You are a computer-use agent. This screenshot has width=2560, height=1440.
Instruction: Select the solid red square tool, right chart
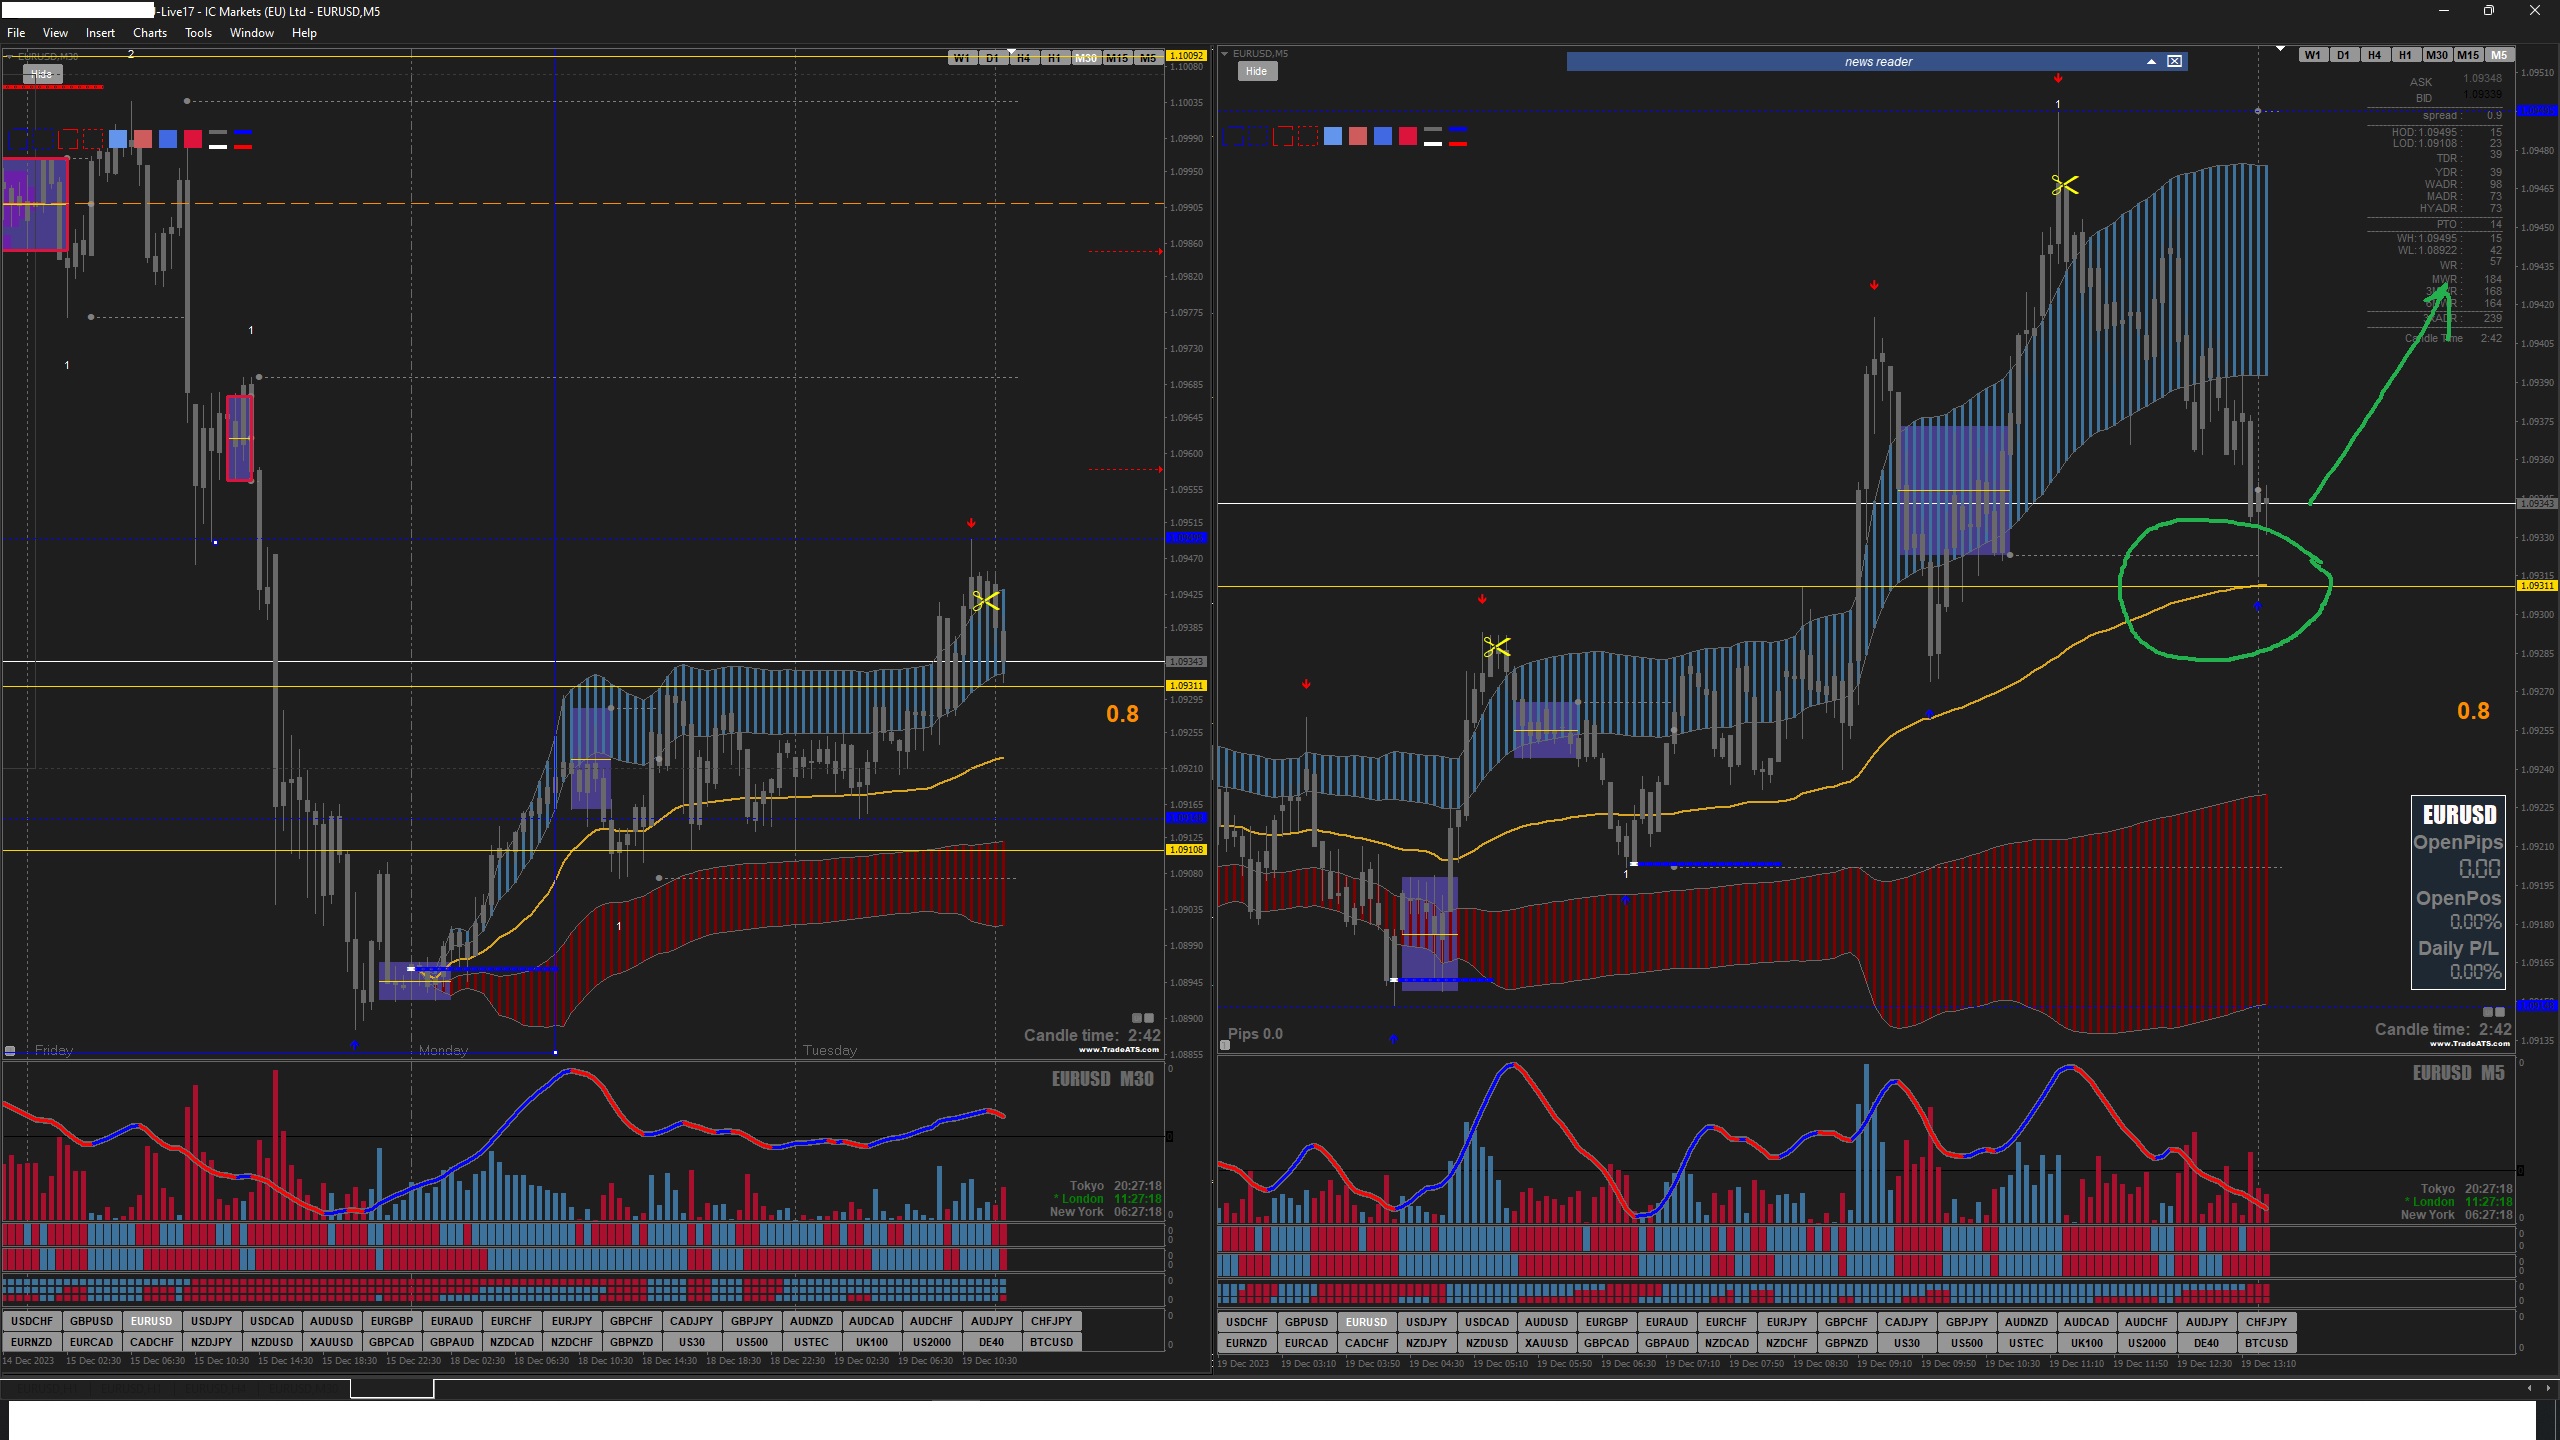tap(1407, 137)
